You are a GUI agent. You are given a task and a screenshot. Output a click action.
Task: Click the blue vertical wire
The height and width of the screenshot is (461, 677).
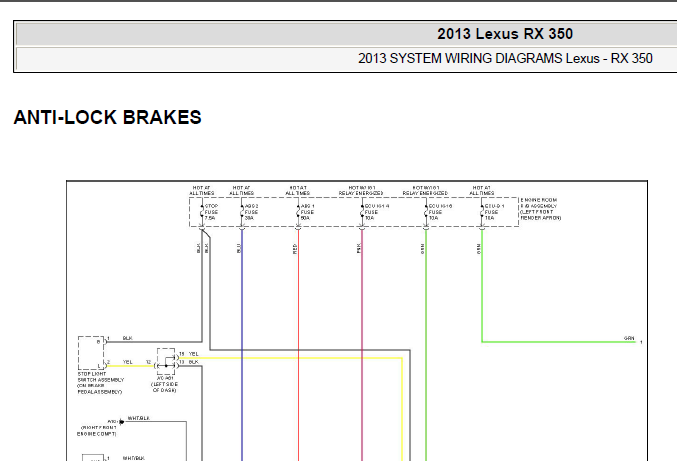click(242, 345)
